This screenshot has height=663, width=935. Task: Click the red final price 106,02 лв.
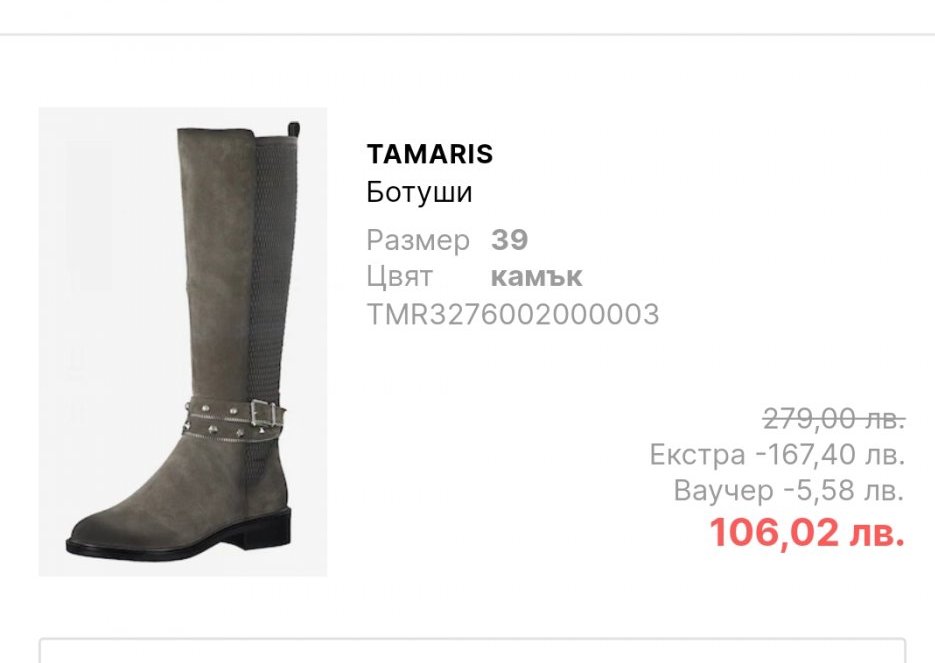[807, 532]
